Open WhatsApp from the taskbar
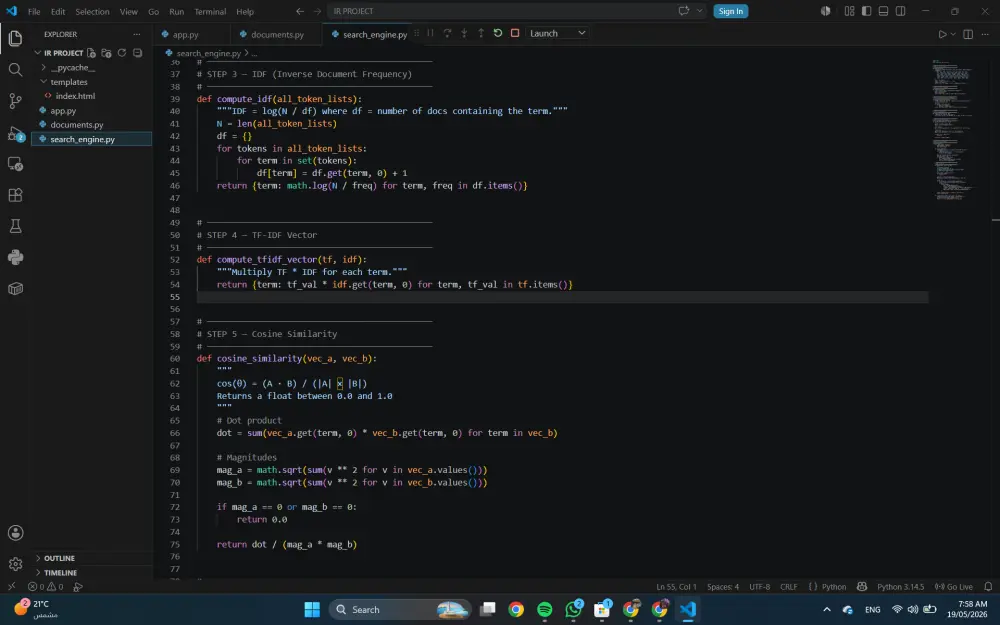 pyautogui.click(x=573, y=610)
